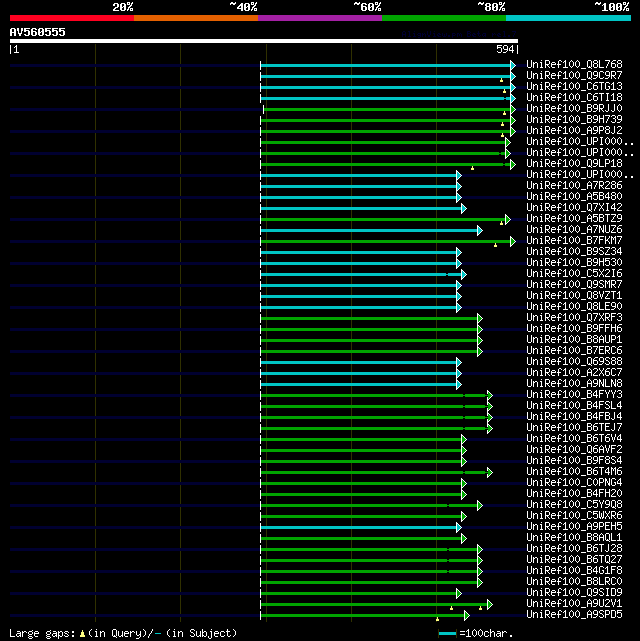Select the UniRef100_A9P8J2 label
This screenshot has width=640, height=641.
[x=574, y=131]
